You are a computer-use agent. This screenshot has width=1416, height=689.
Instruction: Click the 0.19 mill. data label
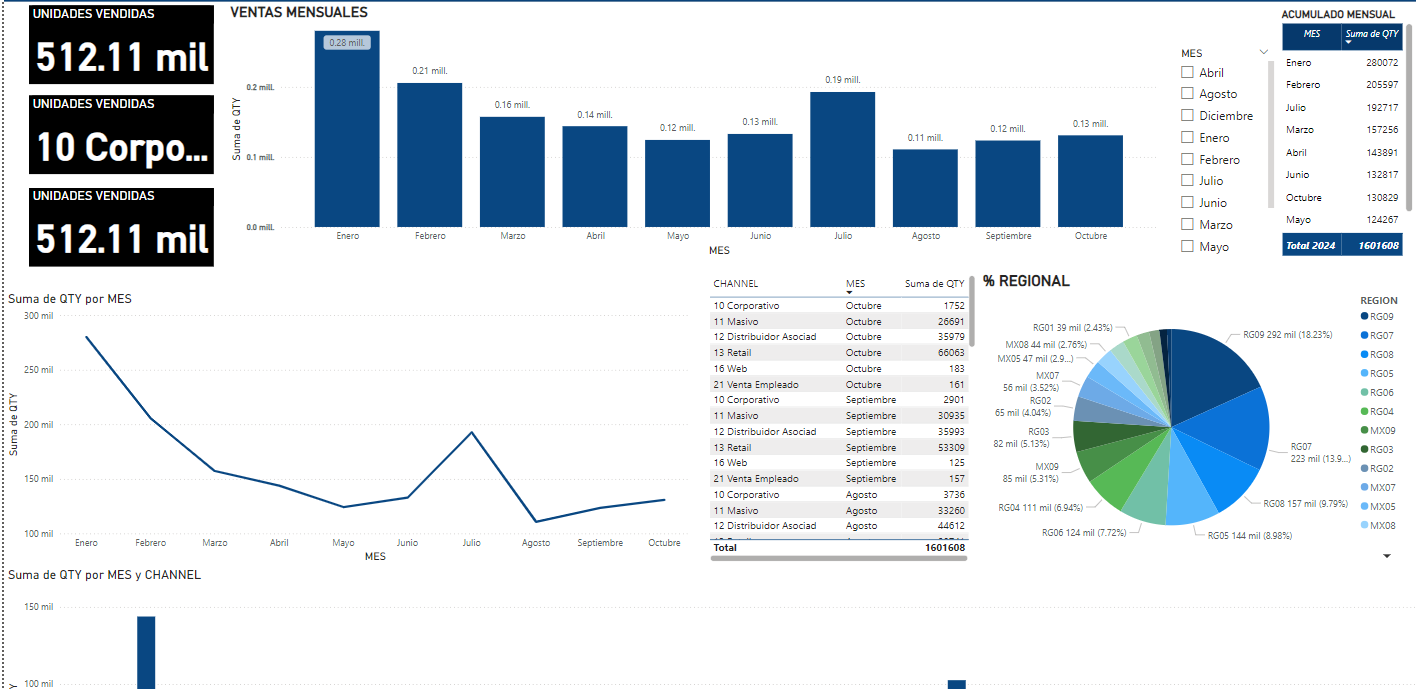tap(843, 79)
